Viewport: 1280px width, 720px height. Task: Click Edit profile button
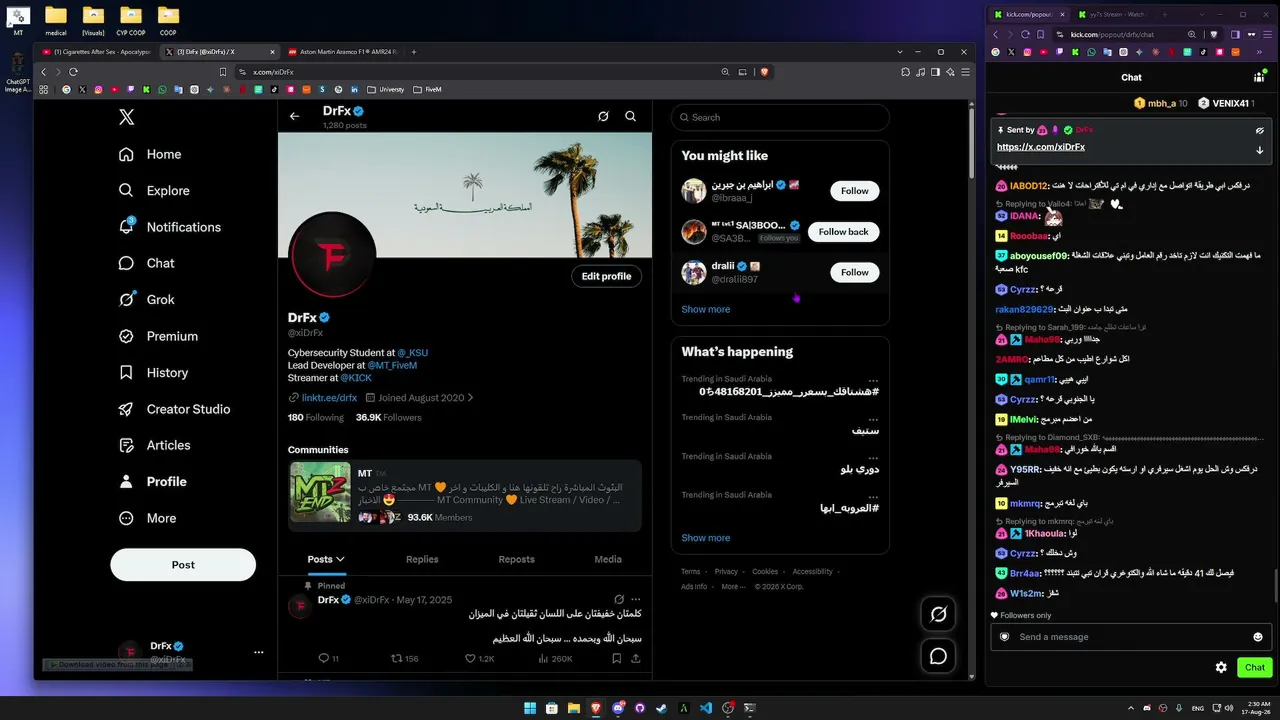pos(607,276)
